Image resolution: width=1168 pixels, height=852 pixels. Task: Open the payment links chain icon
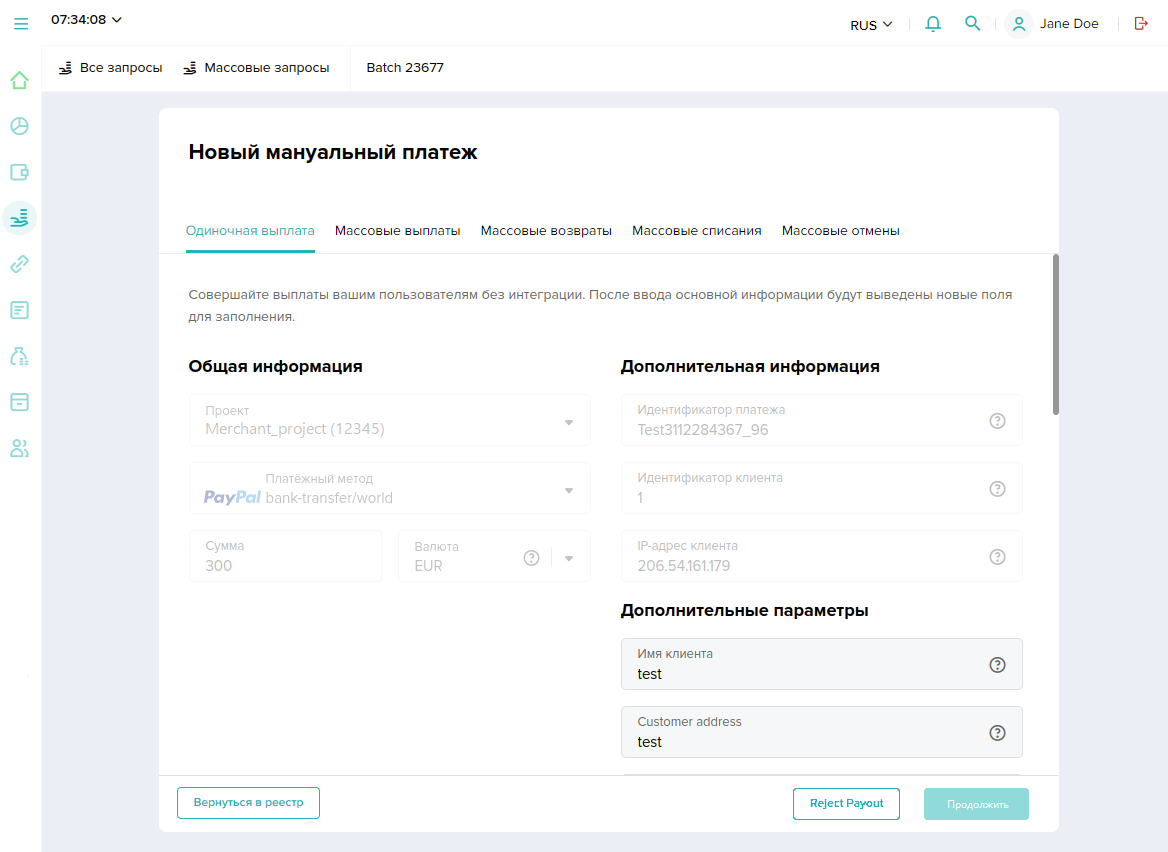[x=20, y=264]
